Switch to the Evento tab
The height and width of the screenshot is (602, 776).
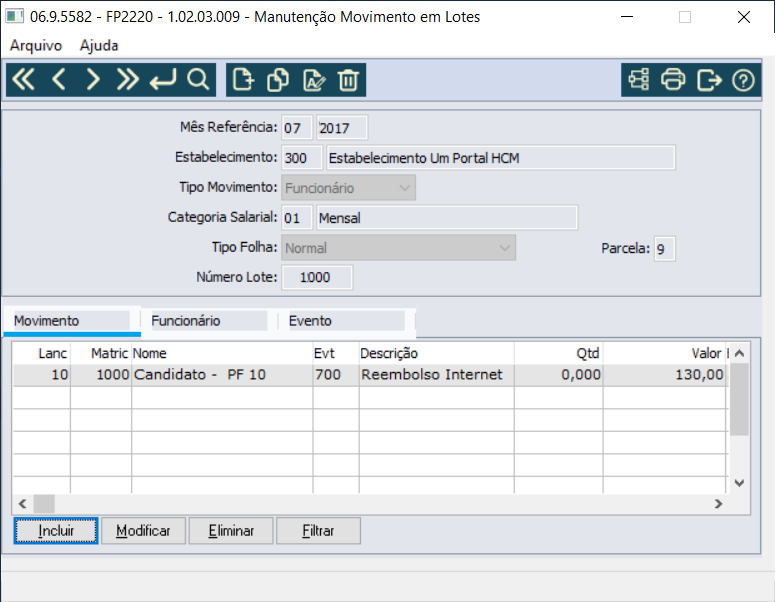coord(346,321)
